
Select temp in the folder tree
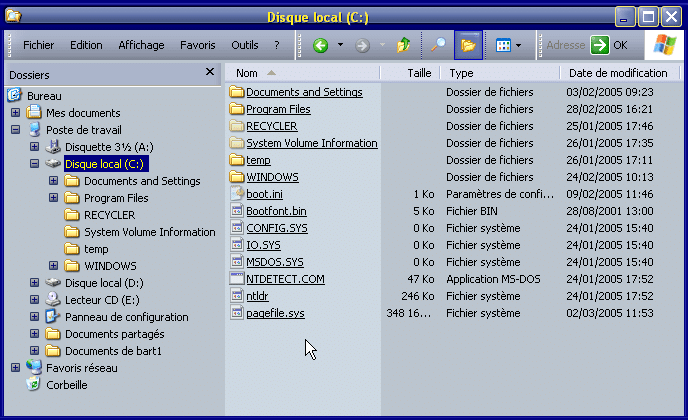(x=96, y=249)
